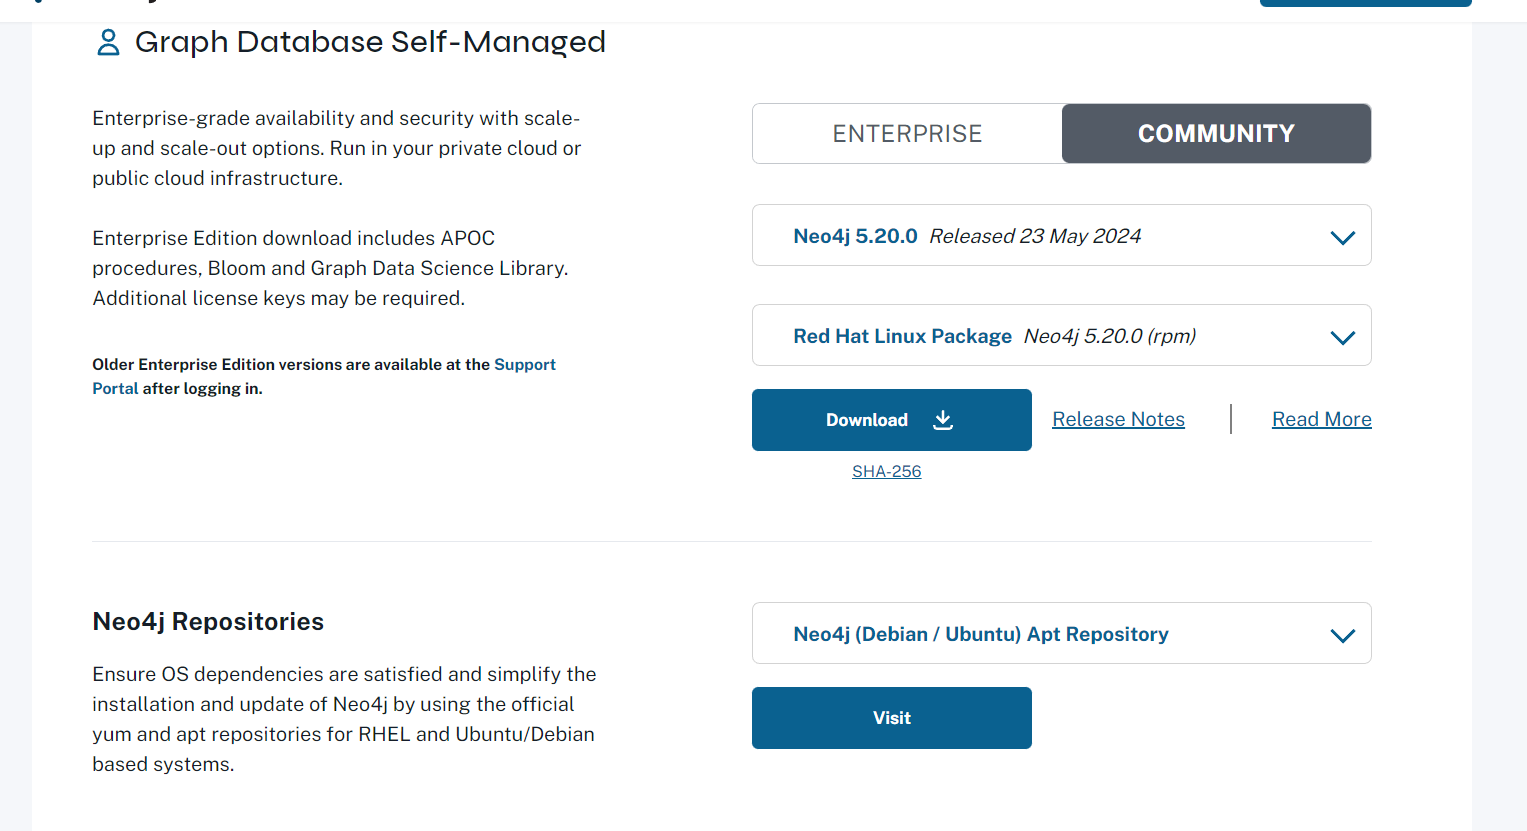Expand the version dropdown chevron arrow

[1343, 237]
